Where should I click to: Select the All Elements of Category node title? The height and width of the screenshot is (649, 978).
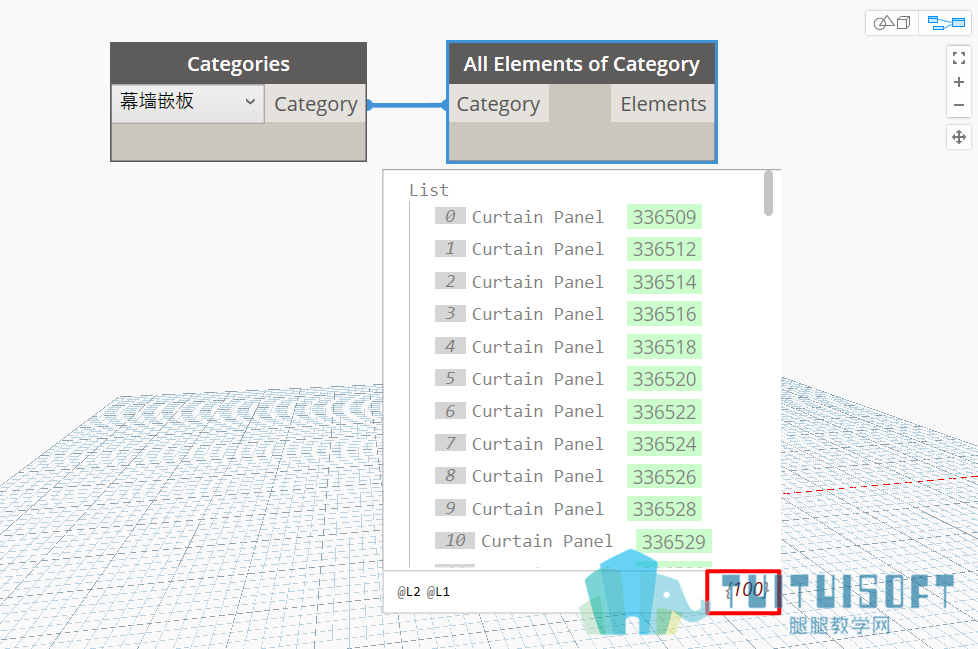[x=581, y=64]
